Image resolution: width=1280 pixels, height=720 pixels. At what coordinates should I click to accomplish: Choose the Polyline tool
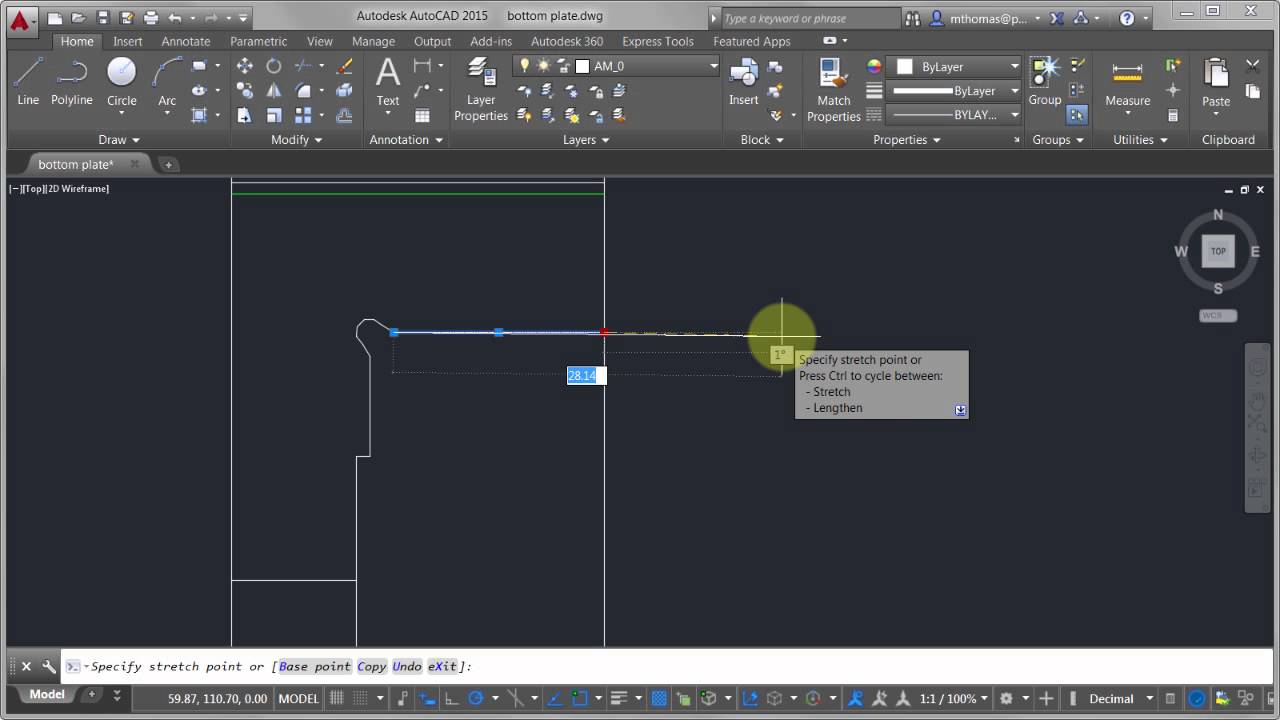point(72,81)
